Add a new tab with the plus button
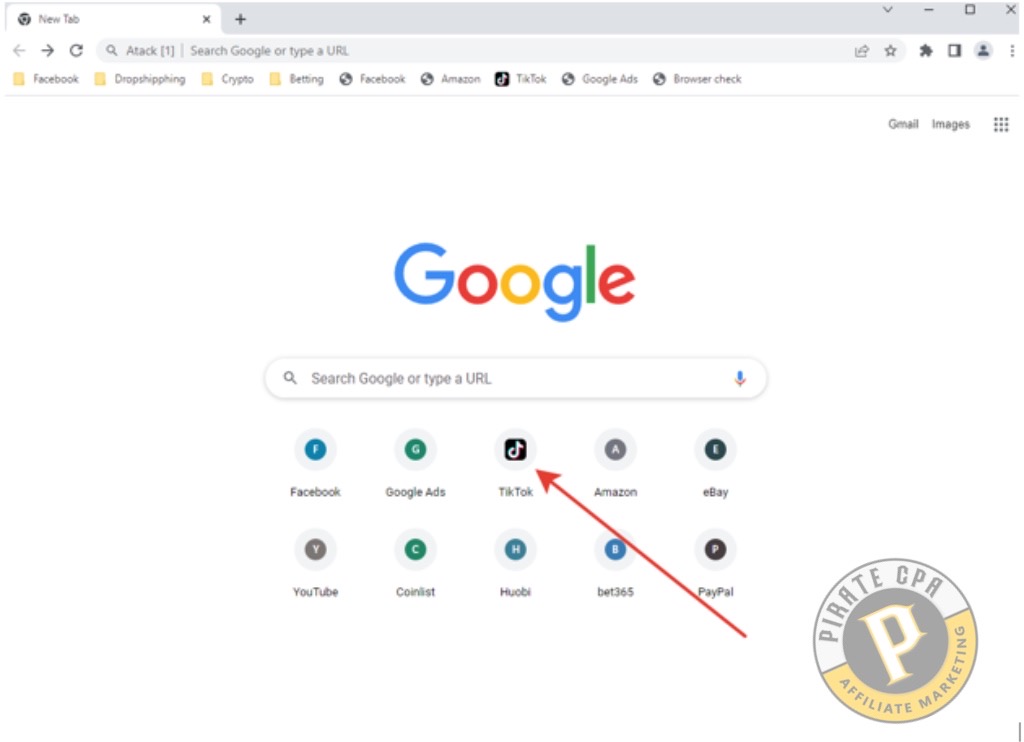 point(240,20)
